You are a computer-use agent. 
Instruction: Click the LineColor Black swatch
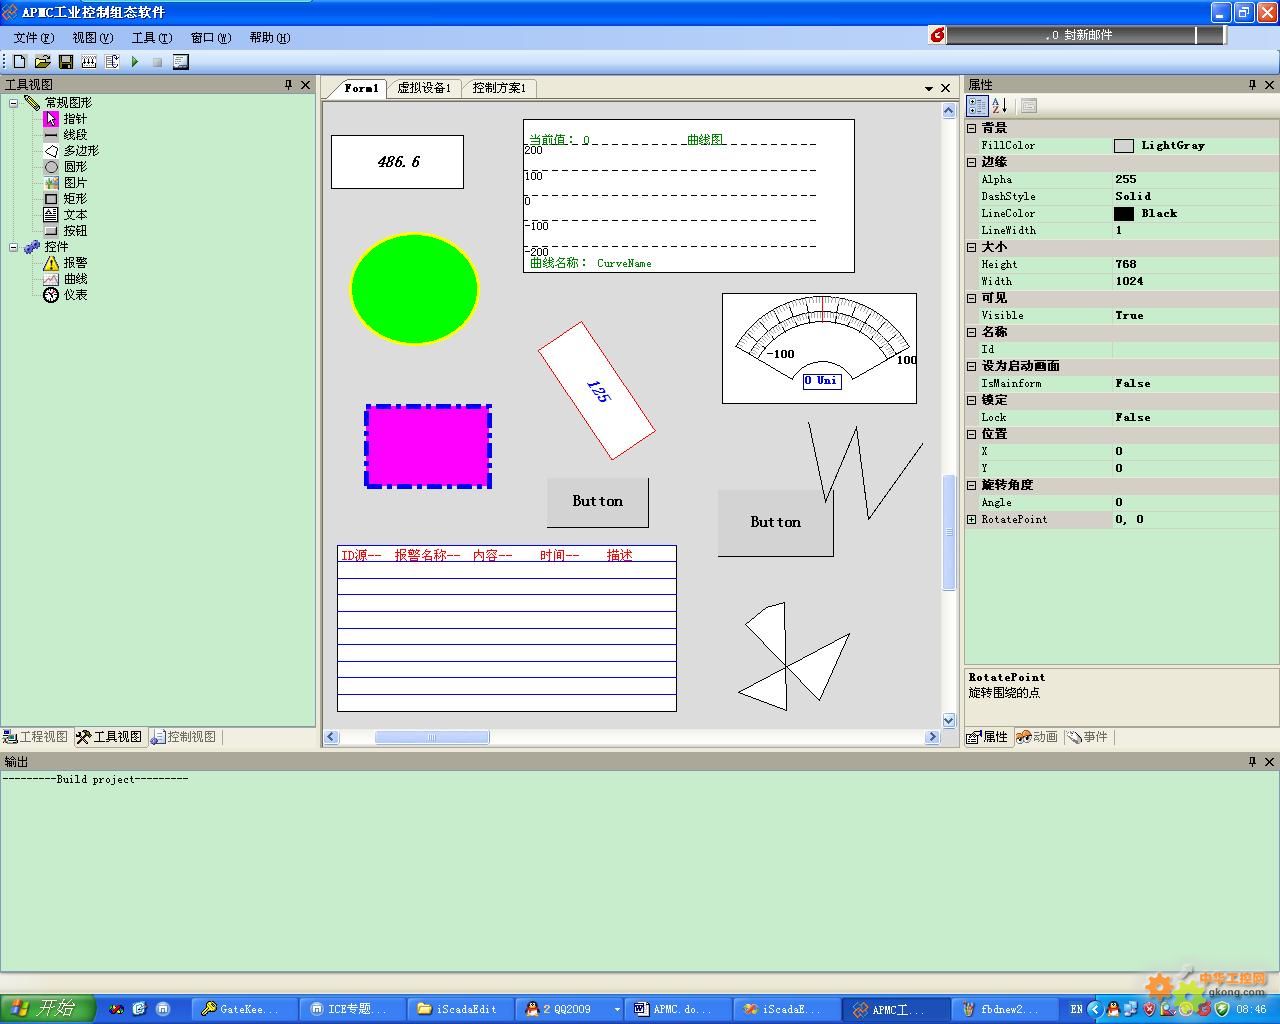point(1124,214)
